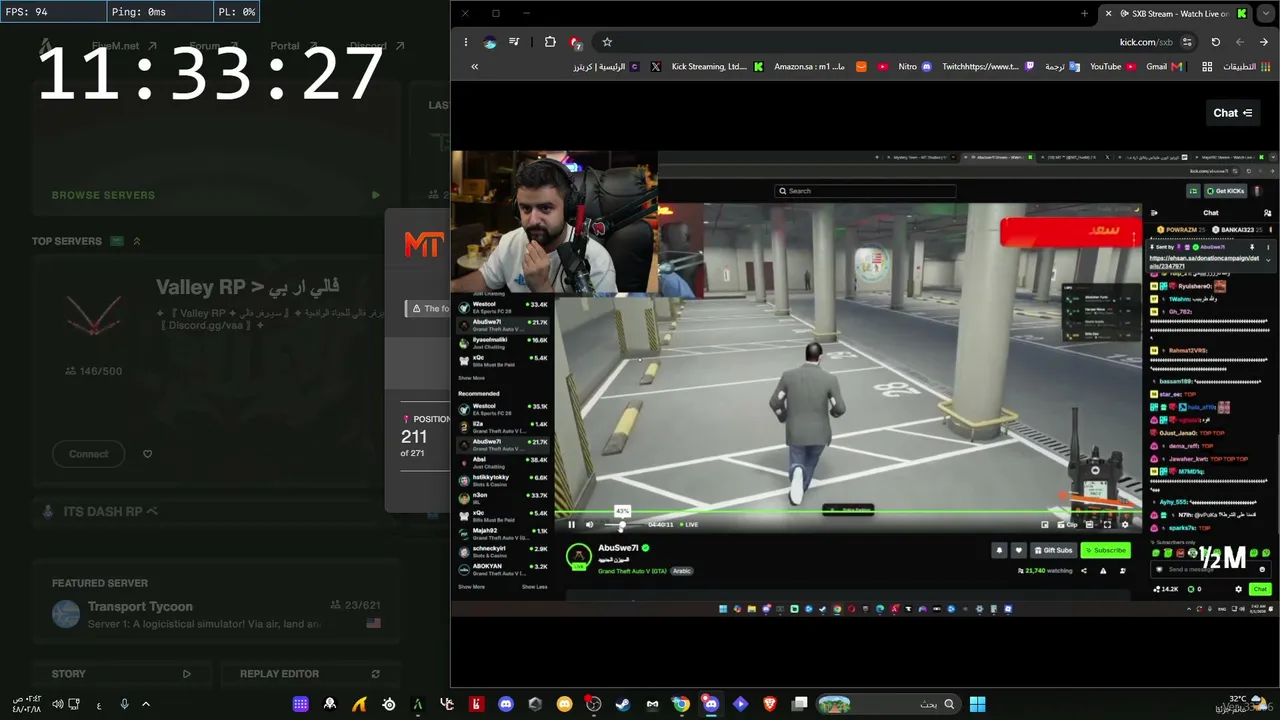The width and height of the screenshot is (1280, 720).
Task: Open the Windows Start menu
Action: 977,704
